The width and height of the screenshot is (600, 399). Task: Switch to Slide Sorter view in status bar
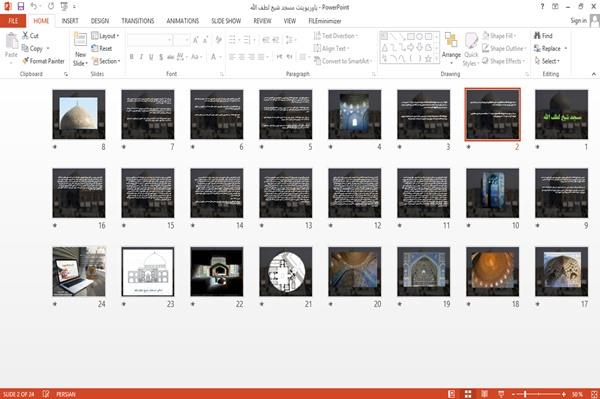tap(468, 394)
